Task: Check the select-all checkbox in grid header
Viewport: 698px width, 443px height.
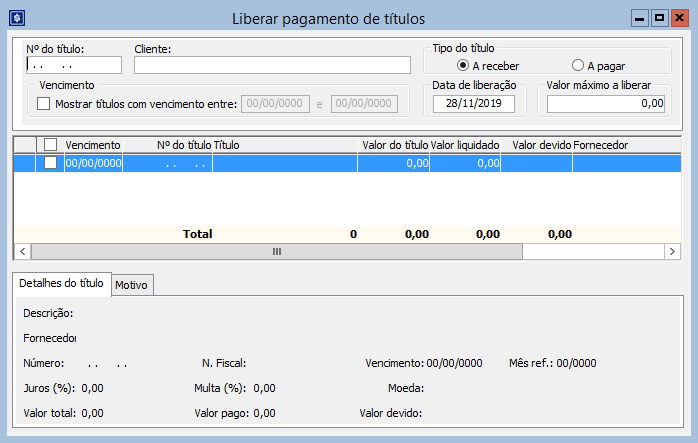Action: pyautogui.click(x=51, y=145)
